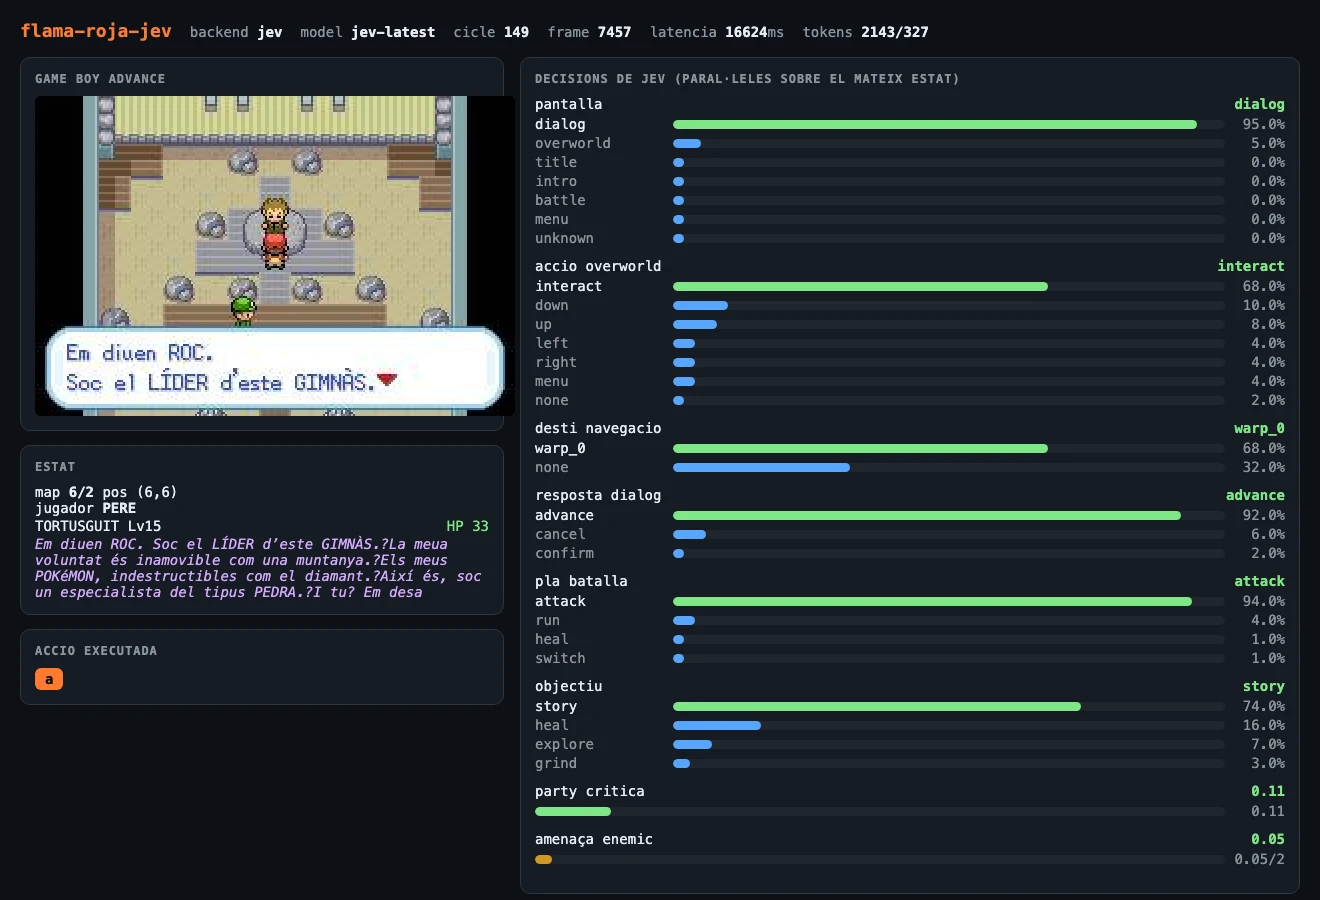The height and width of the screenshot is (900, 1320).
Task: Click the "down" row label
Action: tap(552, 305)
